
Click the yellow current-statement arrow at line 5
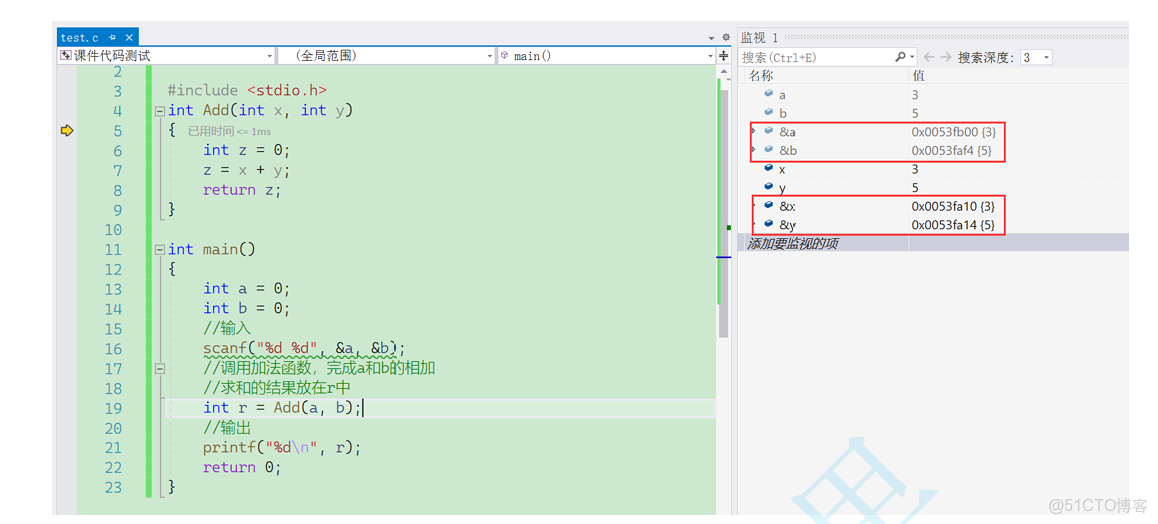tap(66, 131)
